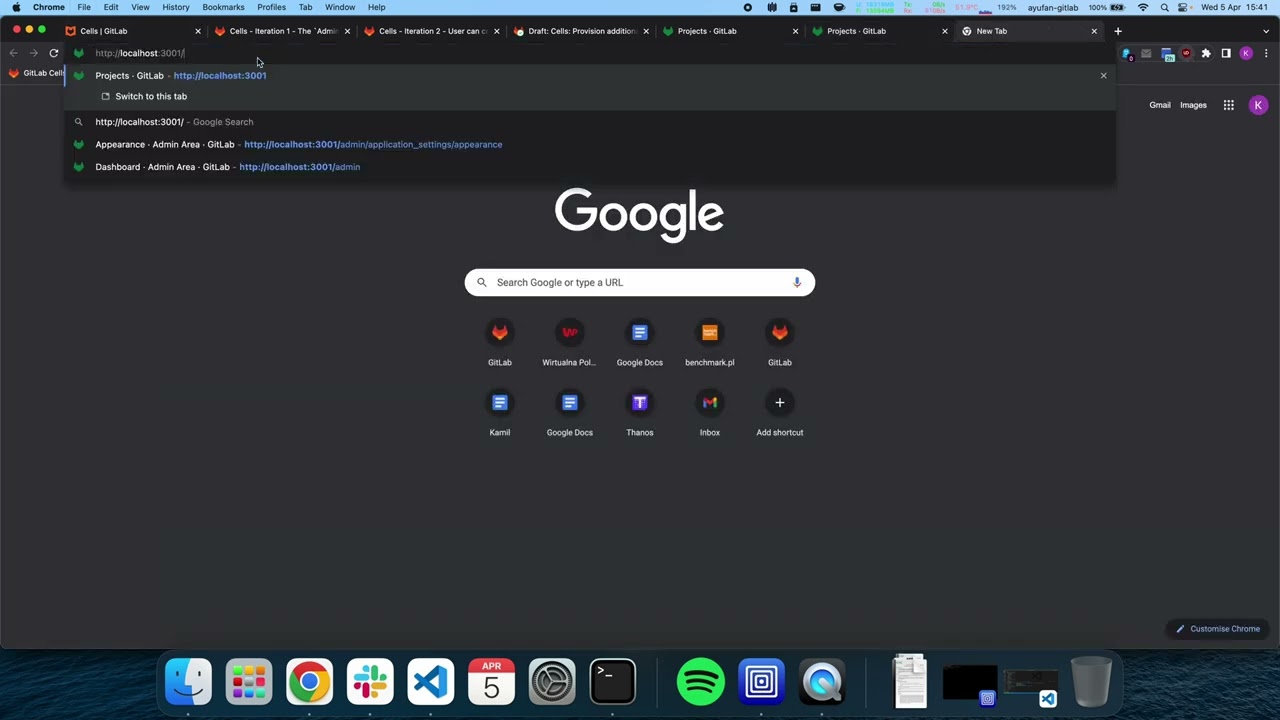Switch to the Cells - Iteration 2 tab

(x=432, y=31)
